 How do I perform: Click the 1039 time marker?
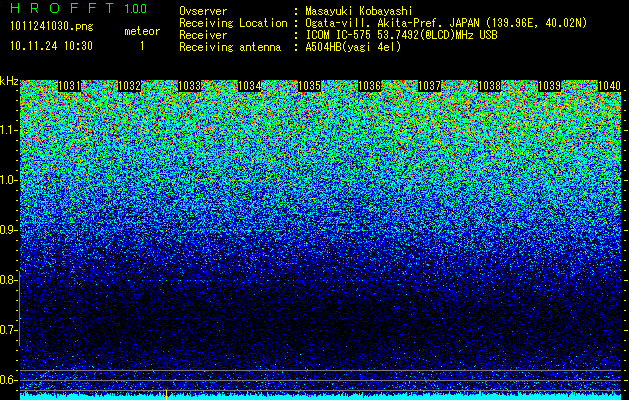[x=550, y=86]
